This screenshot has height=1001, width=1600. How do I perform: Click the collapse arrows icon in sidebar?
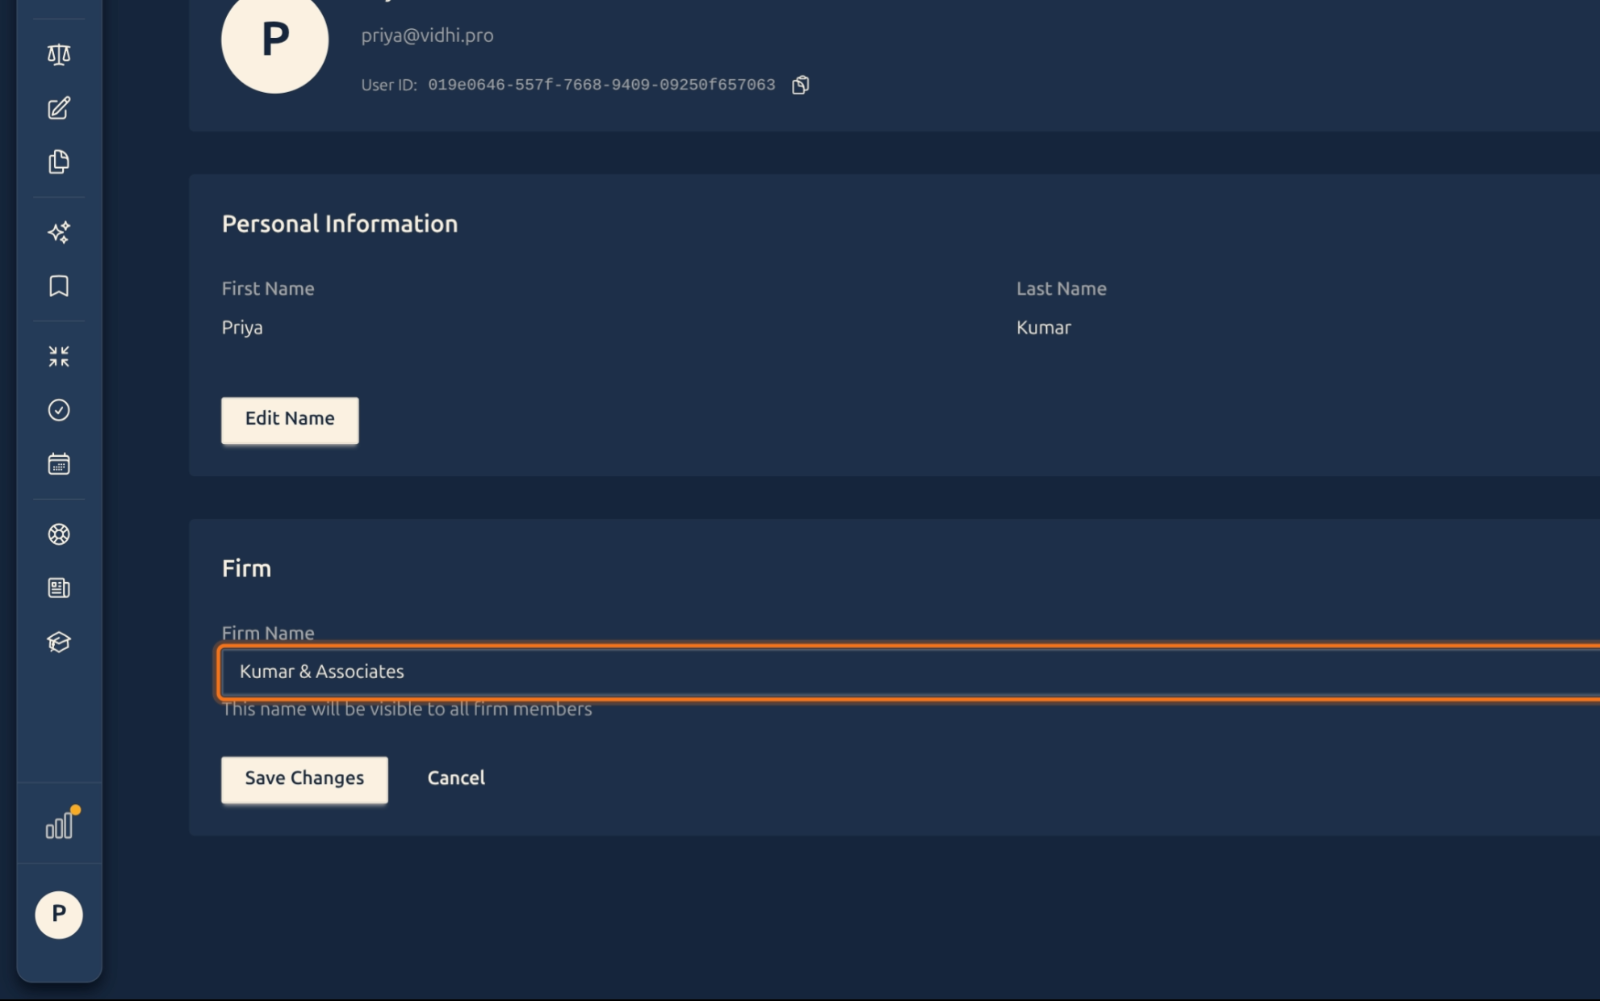(x=59, y=356)
